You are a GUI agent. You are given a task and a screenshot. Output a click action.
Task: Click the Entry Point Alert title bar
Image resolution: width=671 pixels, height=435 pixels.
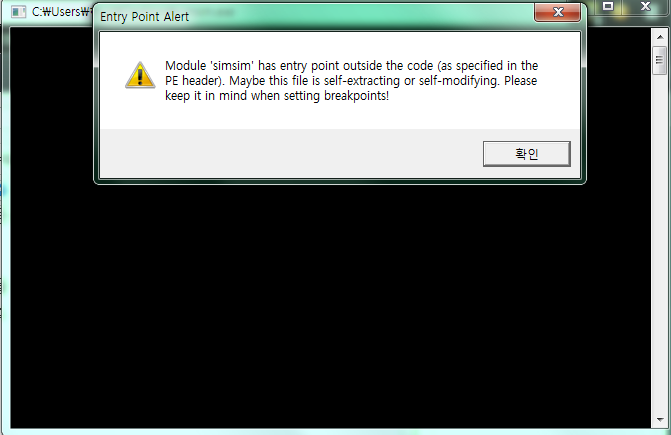(317, 16)
